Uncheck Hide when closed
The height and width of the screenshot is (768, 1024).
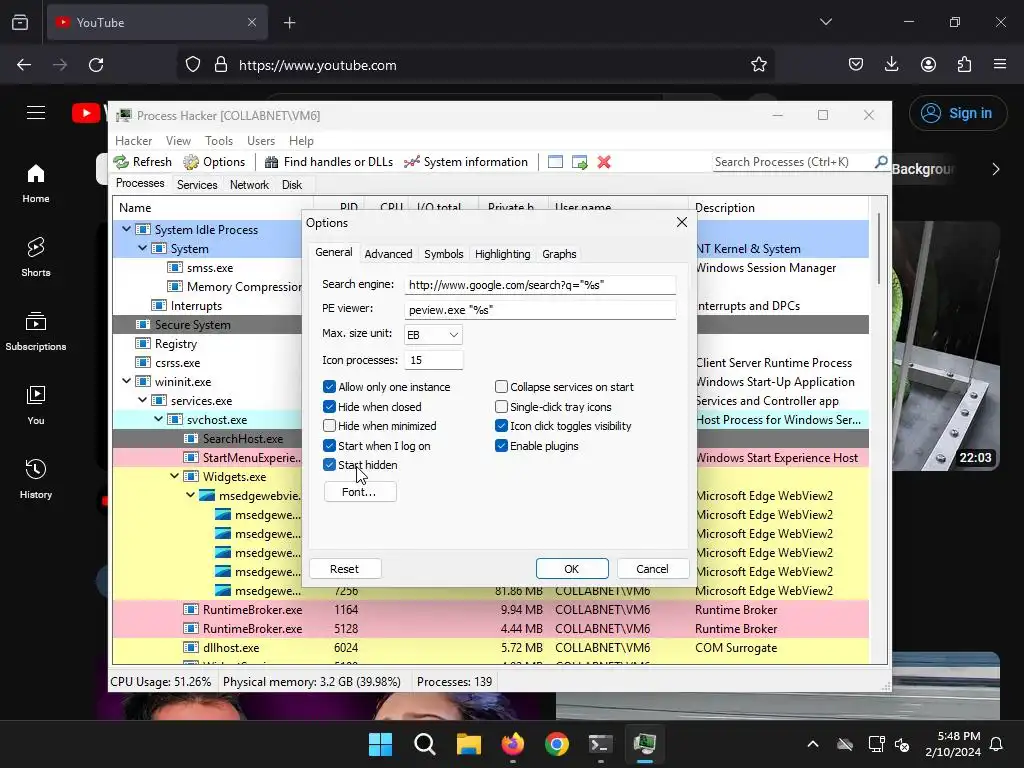click(329, 406)
